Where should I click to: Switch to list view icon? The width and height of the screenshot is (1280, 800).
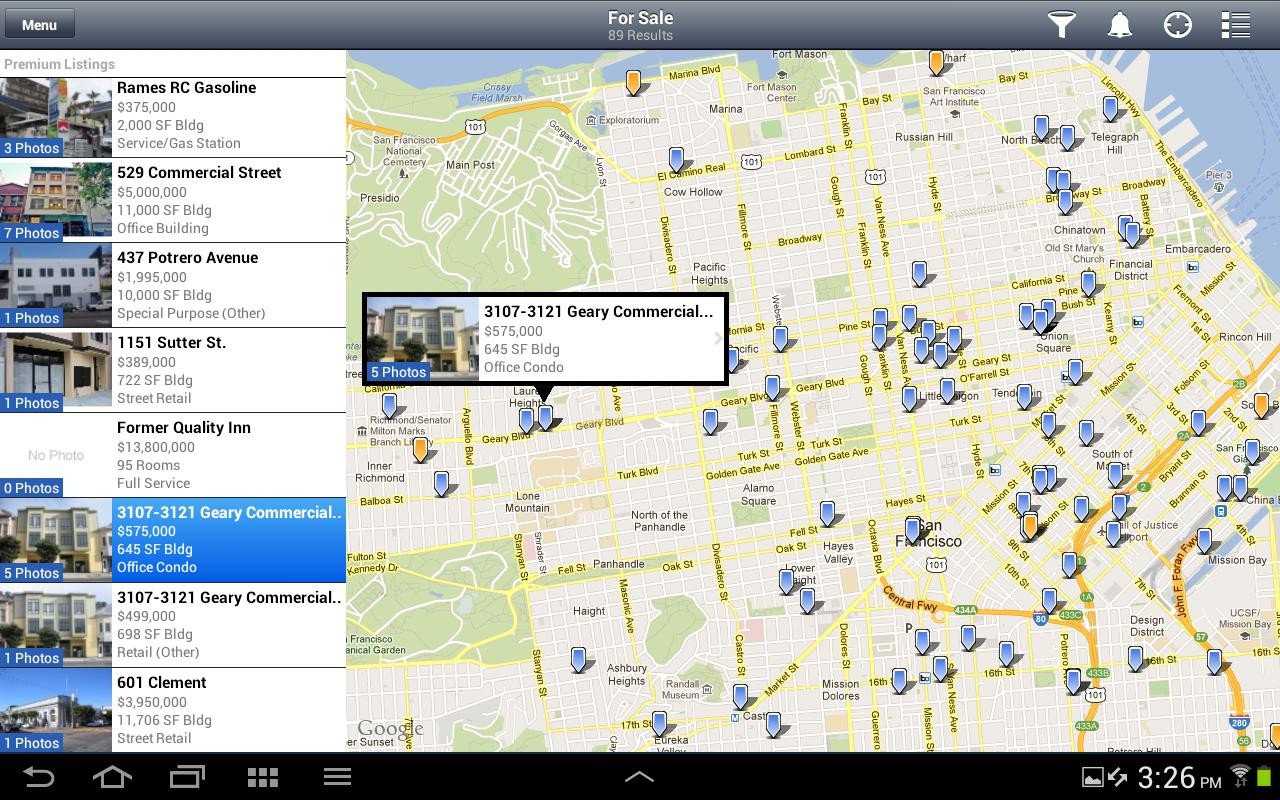[x=1236, y=25]
